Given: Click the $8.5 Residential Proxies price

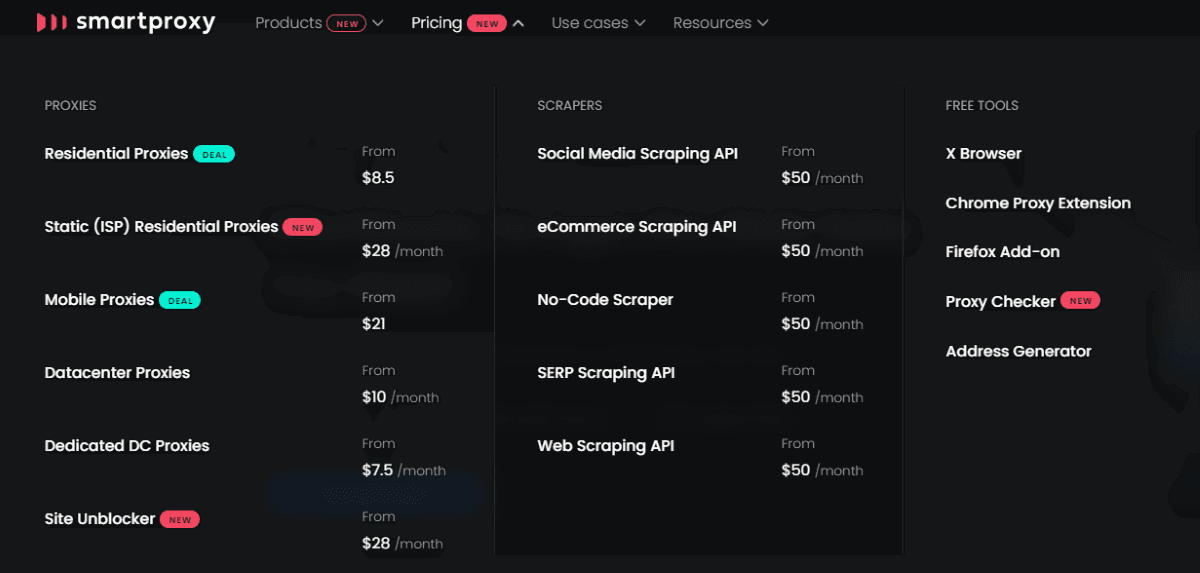Looking at the screenshot, I should (378, 178).
